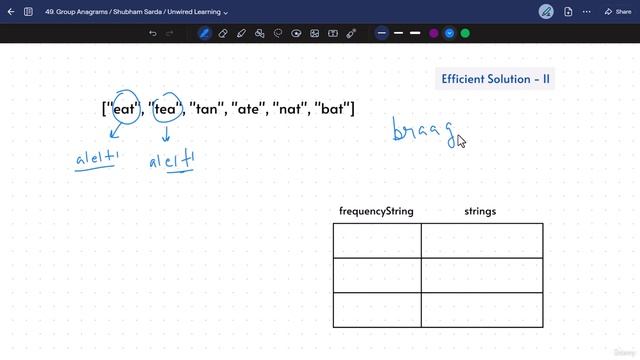Click the word "ate" in the array
This screenshot has height=360, width=640.
pos(248,109)
